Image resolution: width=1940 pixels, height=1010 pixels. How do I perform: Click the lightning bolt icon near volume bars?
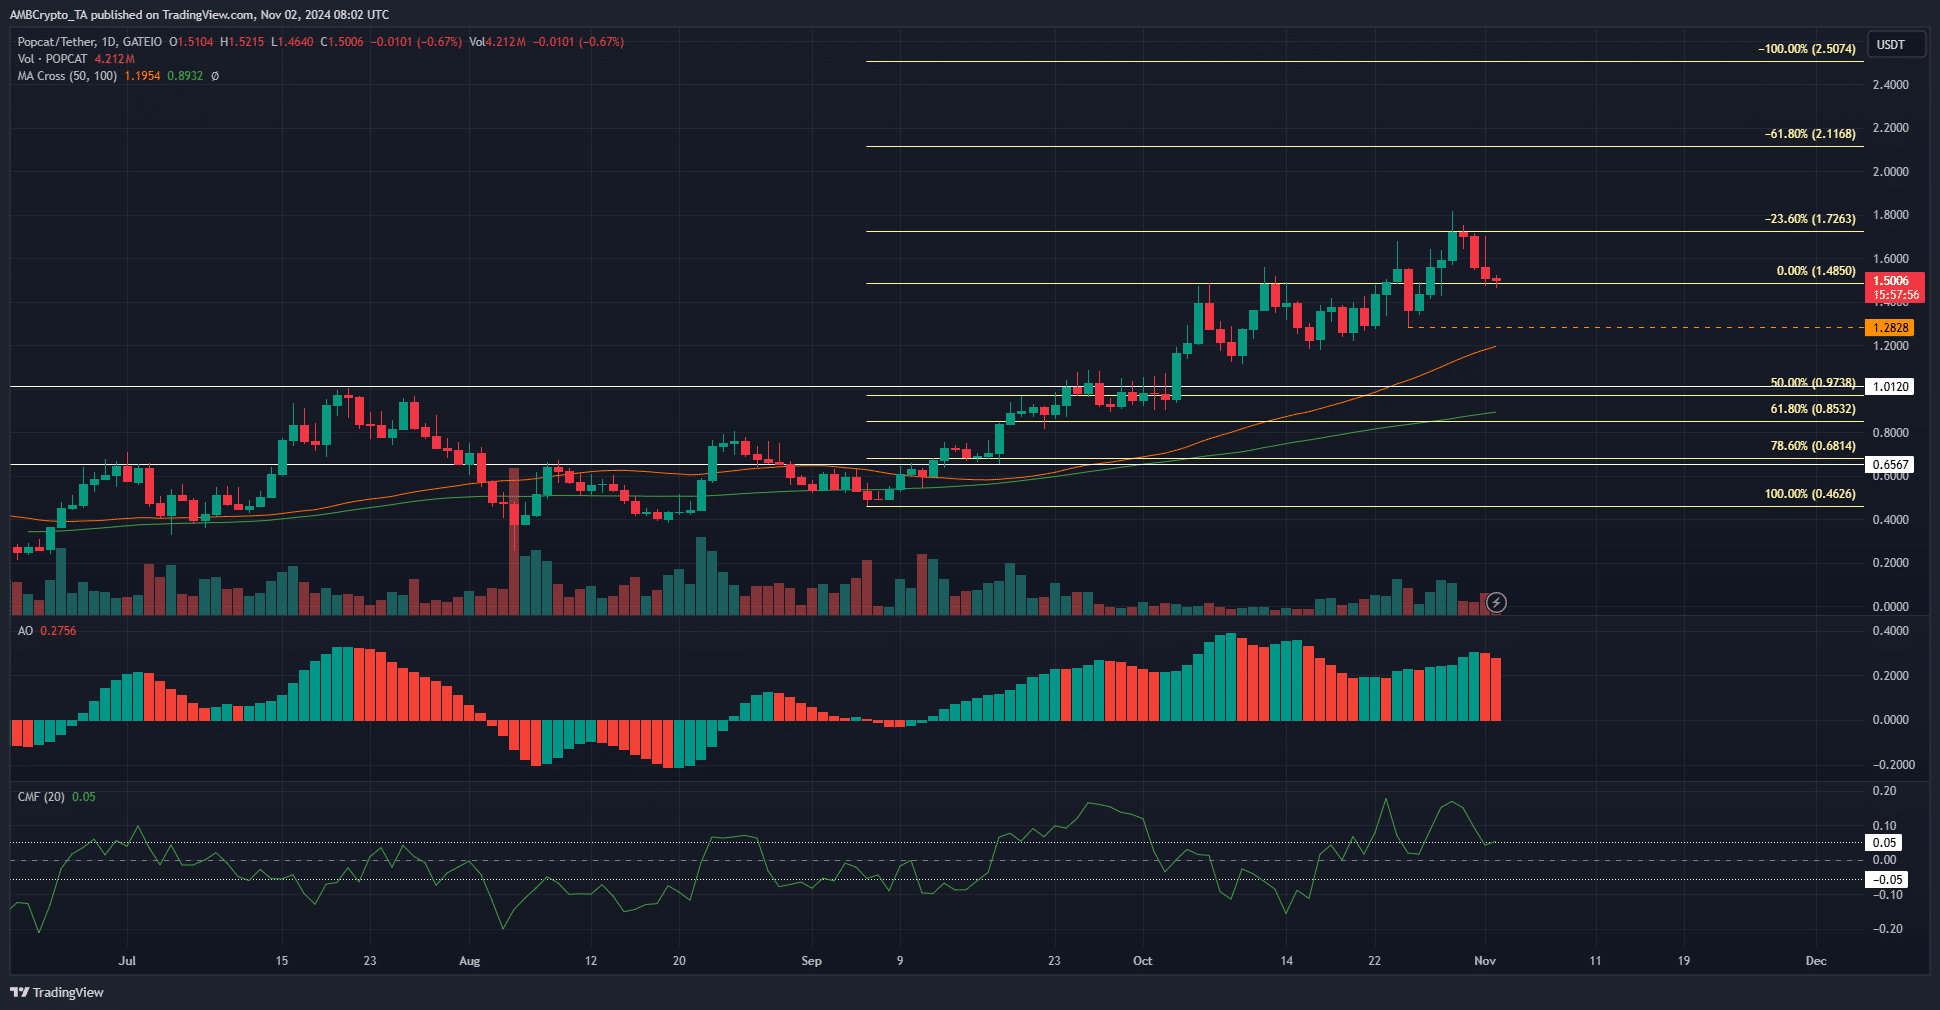tap(1496, 602)
